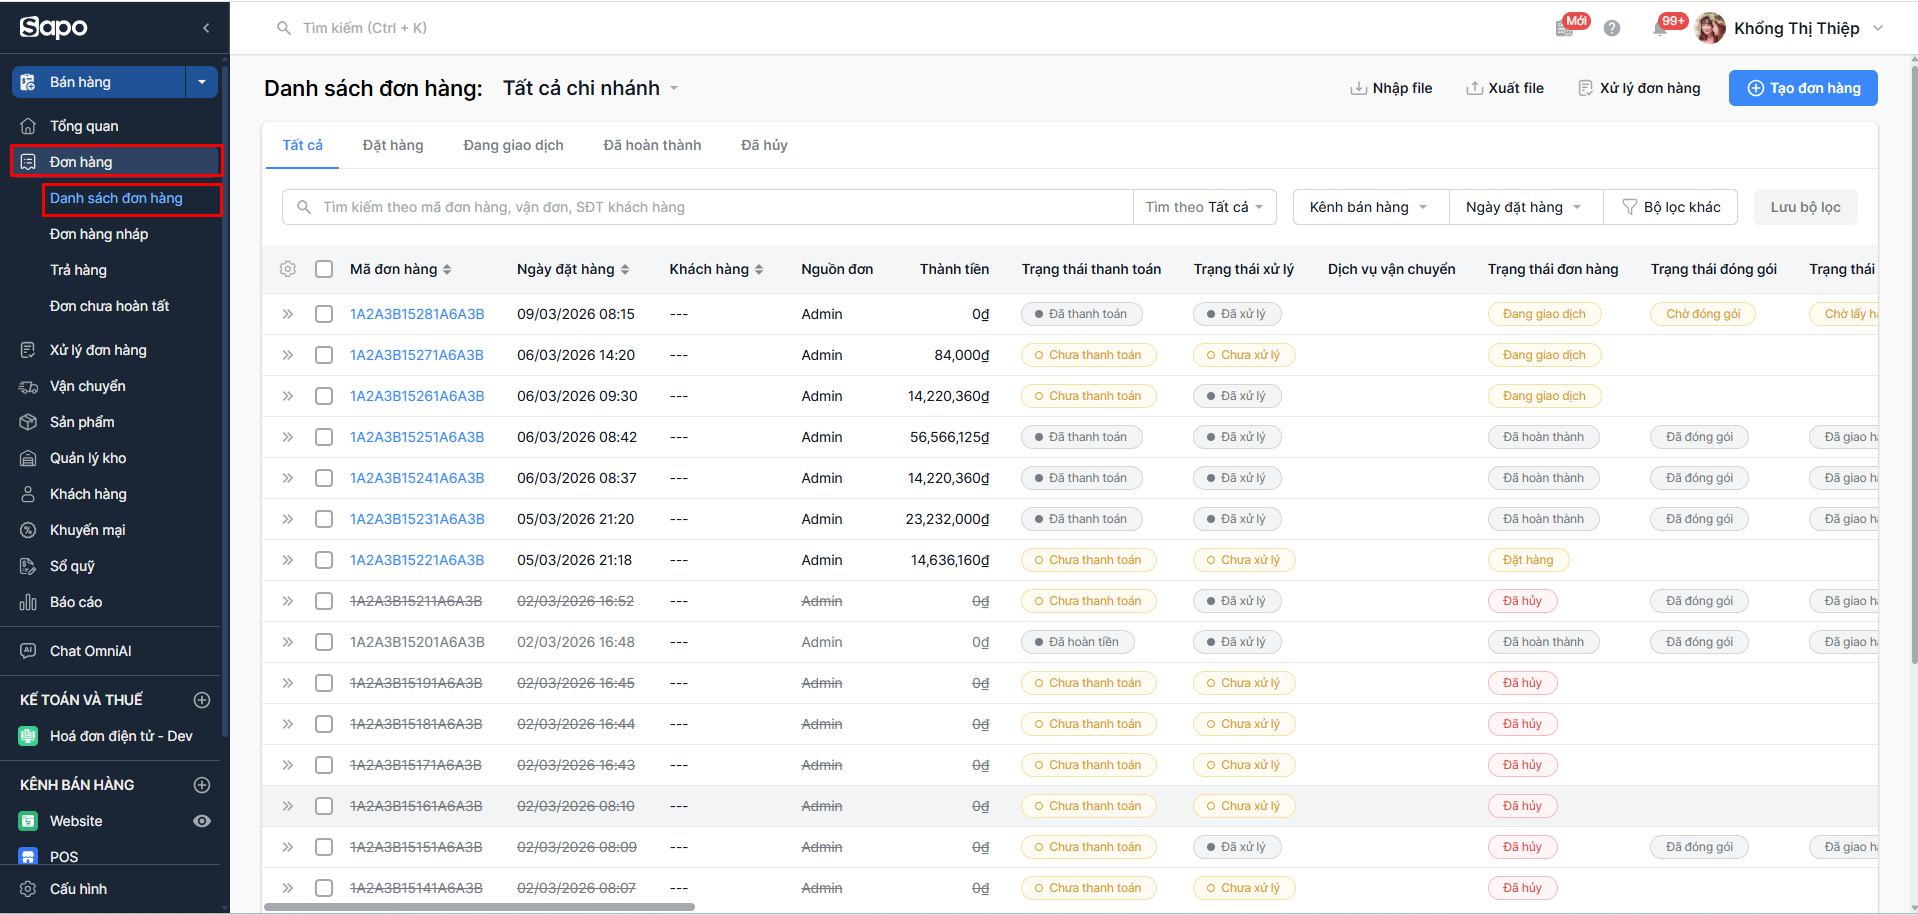The width and height of the screenshot is (1918, 915).
Task: Click the Tạo đơn hàng button
Action: click(x=1803, y=88)
